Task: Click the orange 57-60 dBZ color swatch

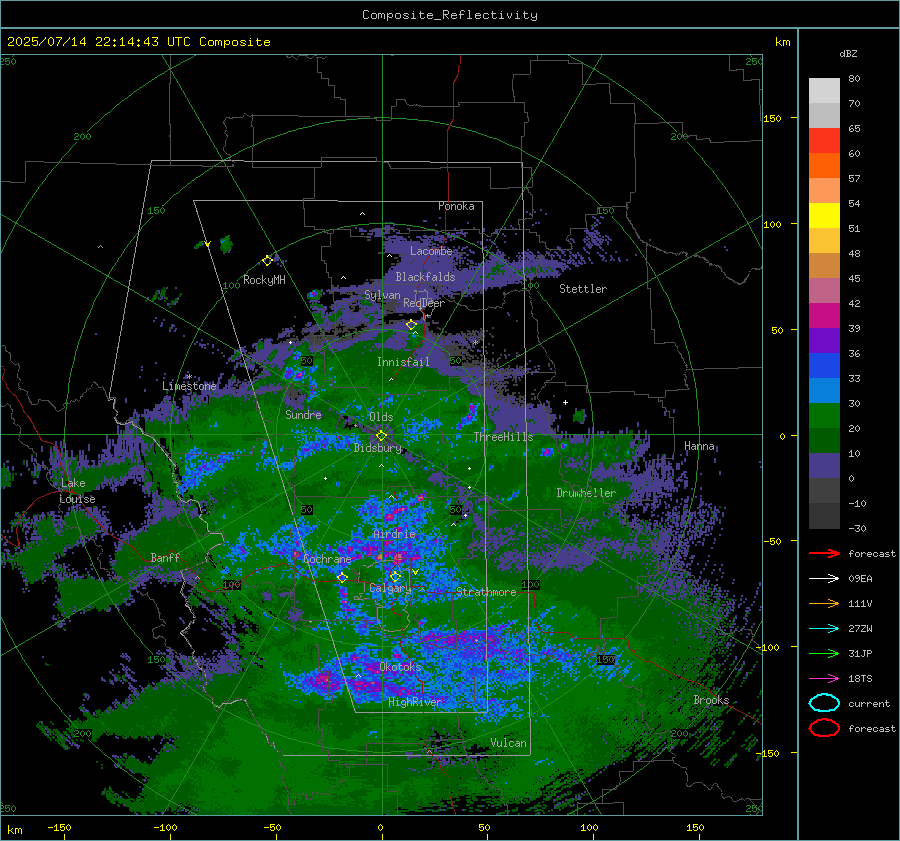Action: pyautogui.click(x=824, y=166)
